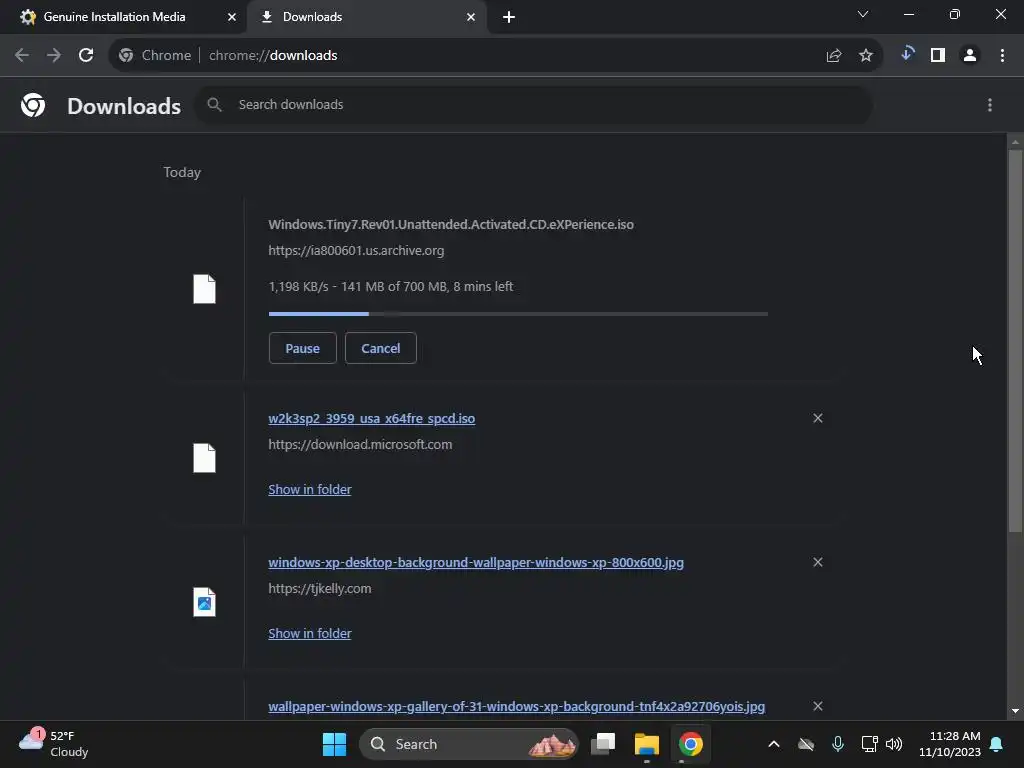Open w2k3sp2_3959_usa_x64fre_spcd.iso file
The width and height of the screenshot is (1024, 768).
[x=372, y=419]
